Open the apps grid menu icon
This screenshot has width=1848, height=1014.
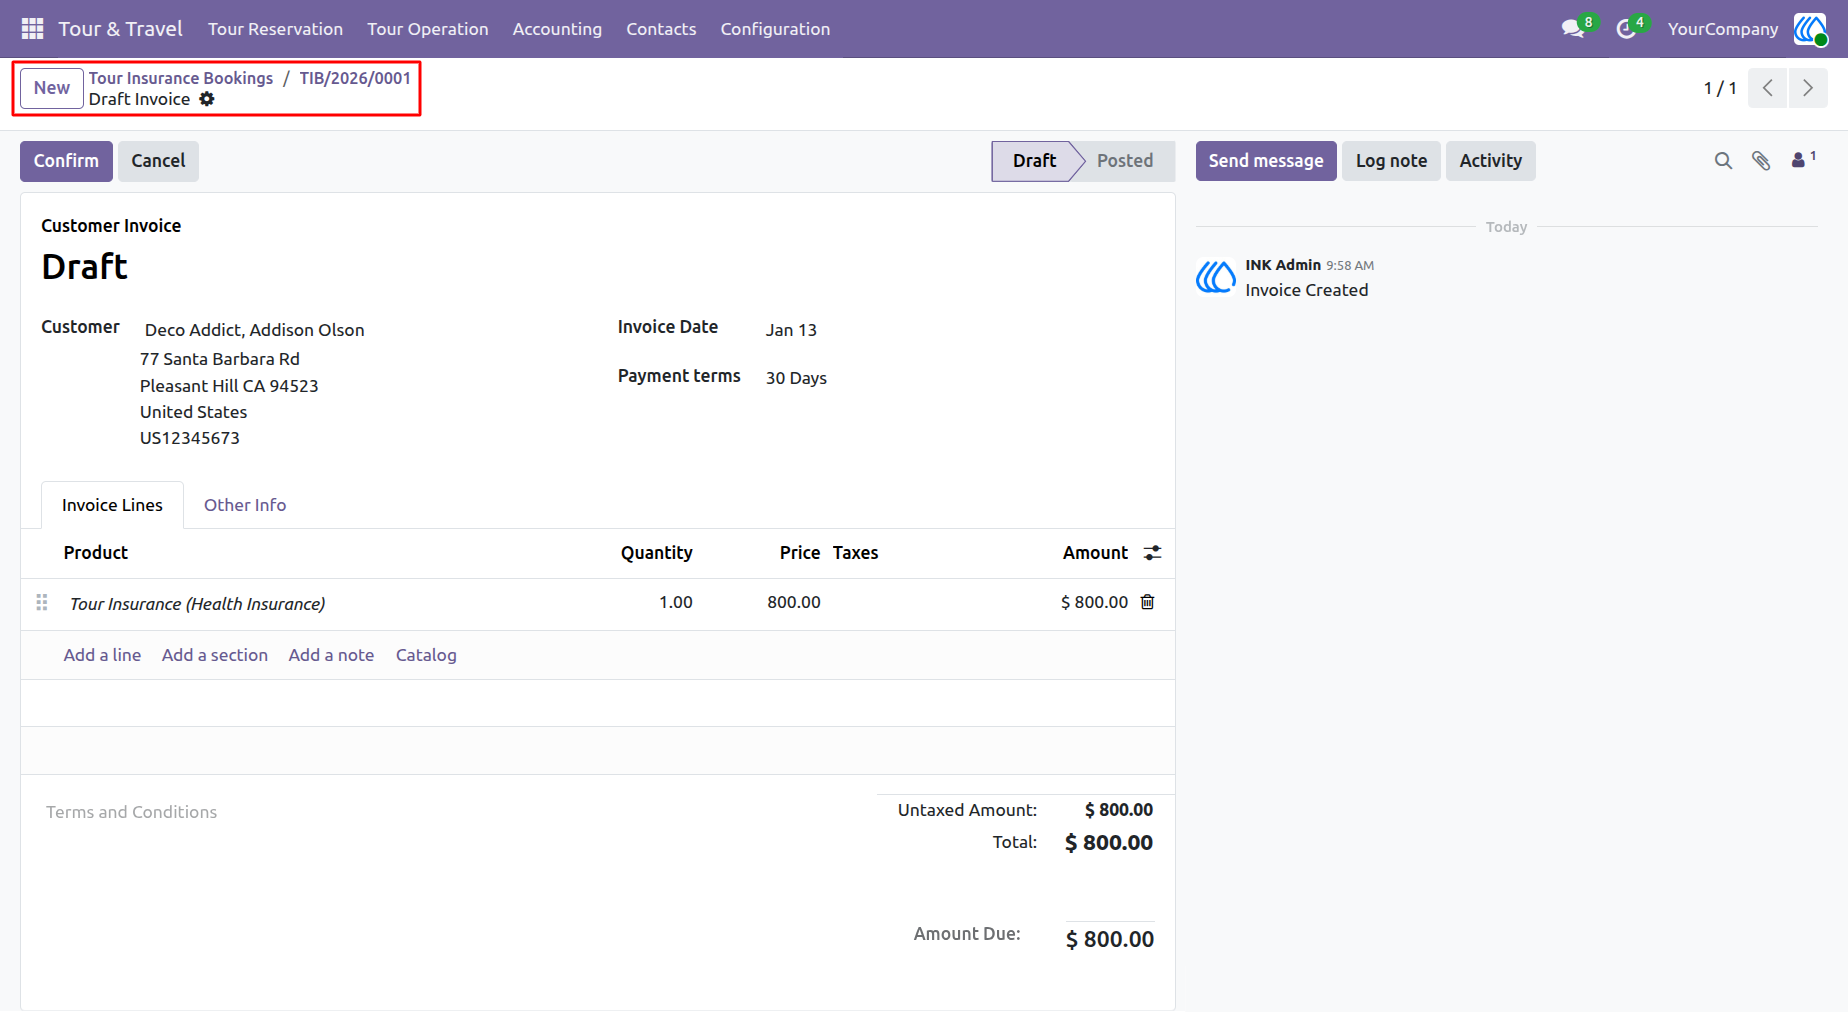click(32, 29)
